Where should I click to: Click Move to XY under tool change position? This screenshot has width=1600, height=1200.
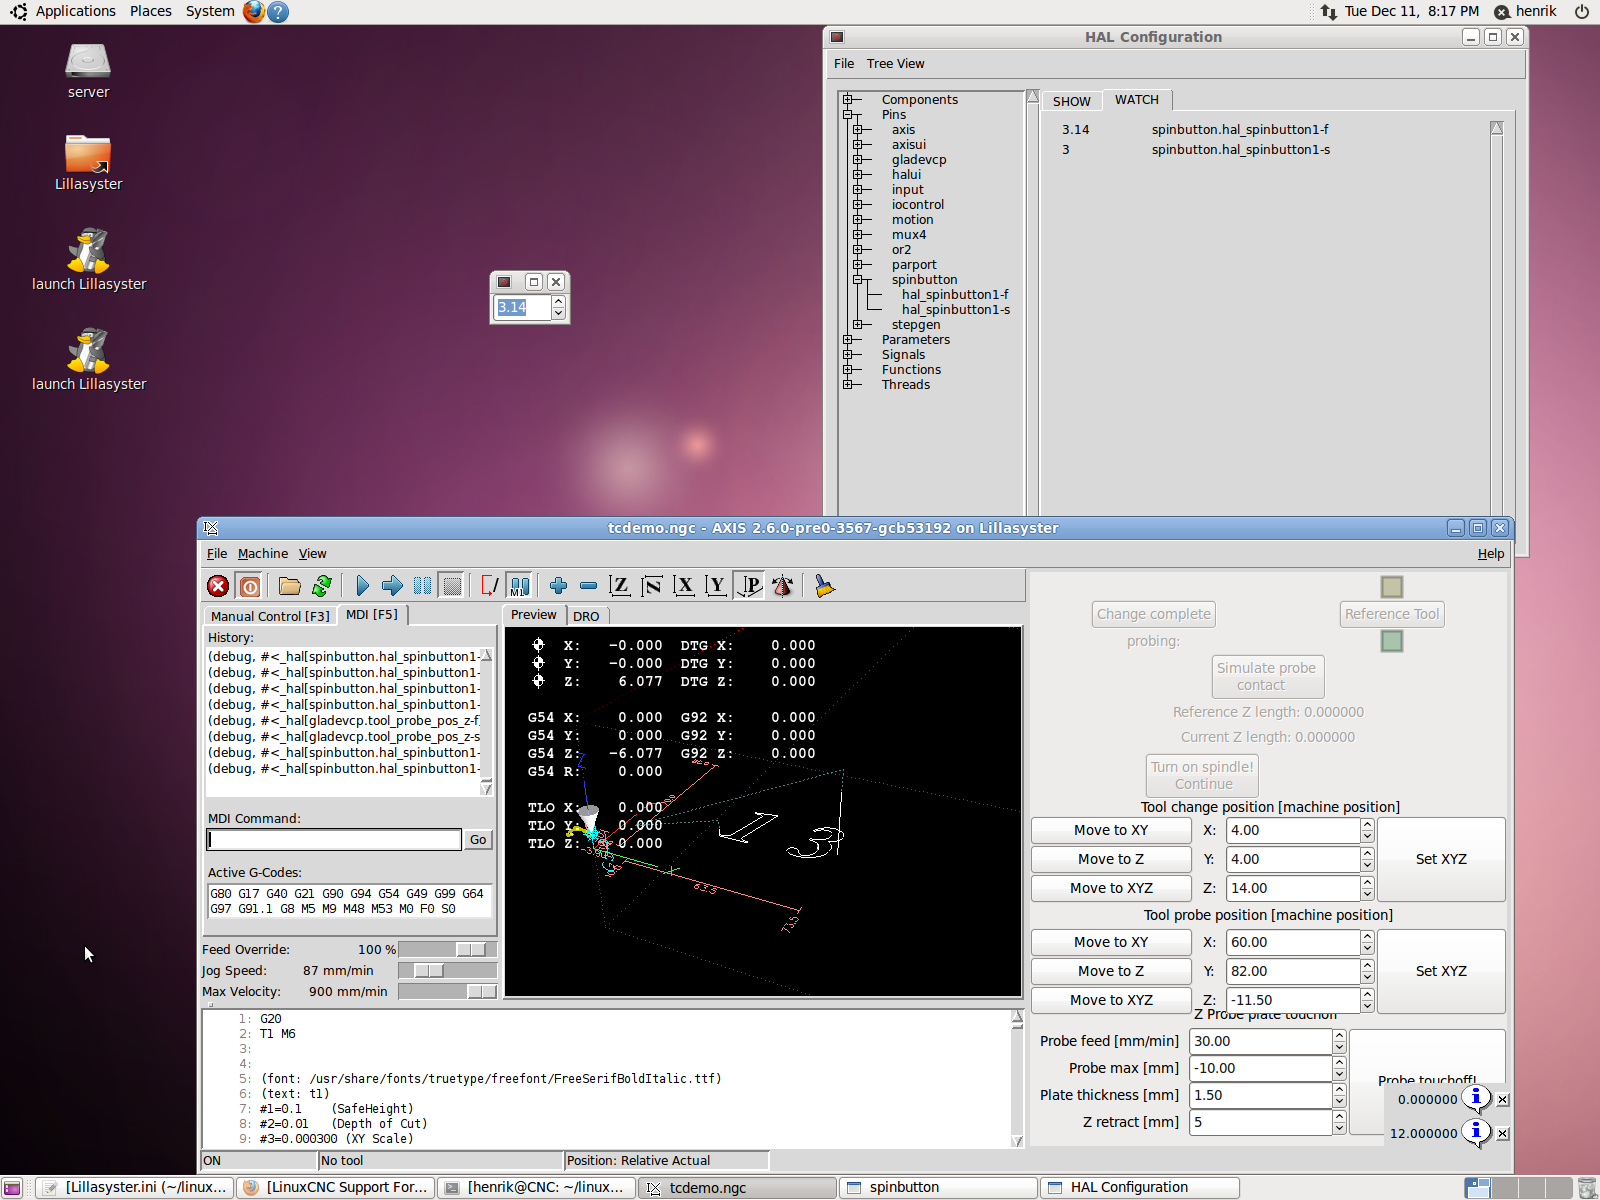coord(1111,830)
